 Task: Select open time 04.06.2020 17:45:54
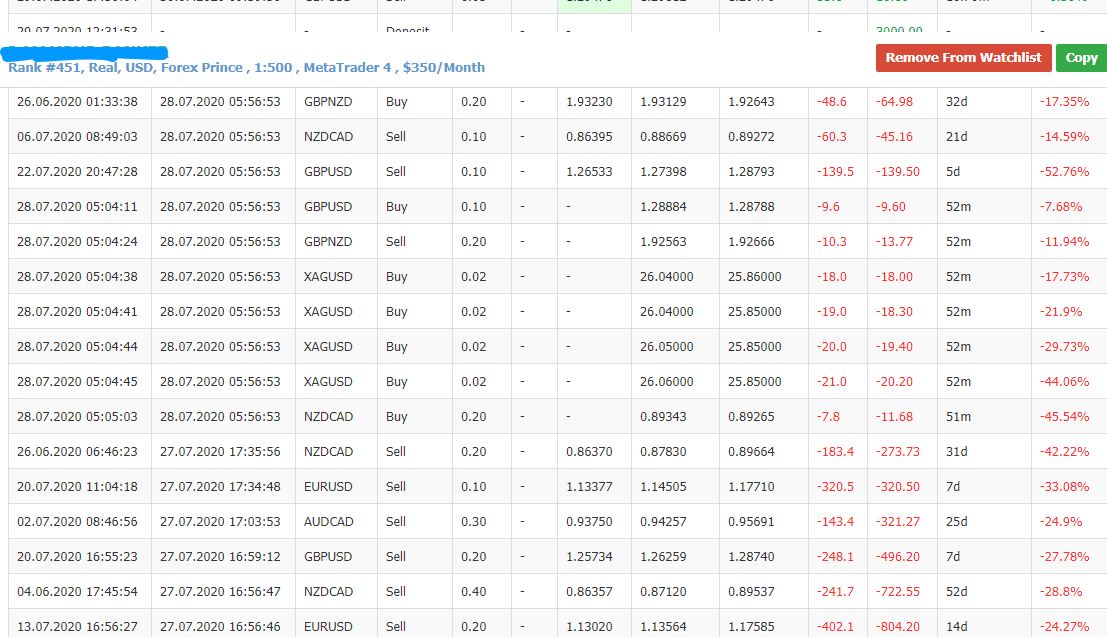click(77, 592)
